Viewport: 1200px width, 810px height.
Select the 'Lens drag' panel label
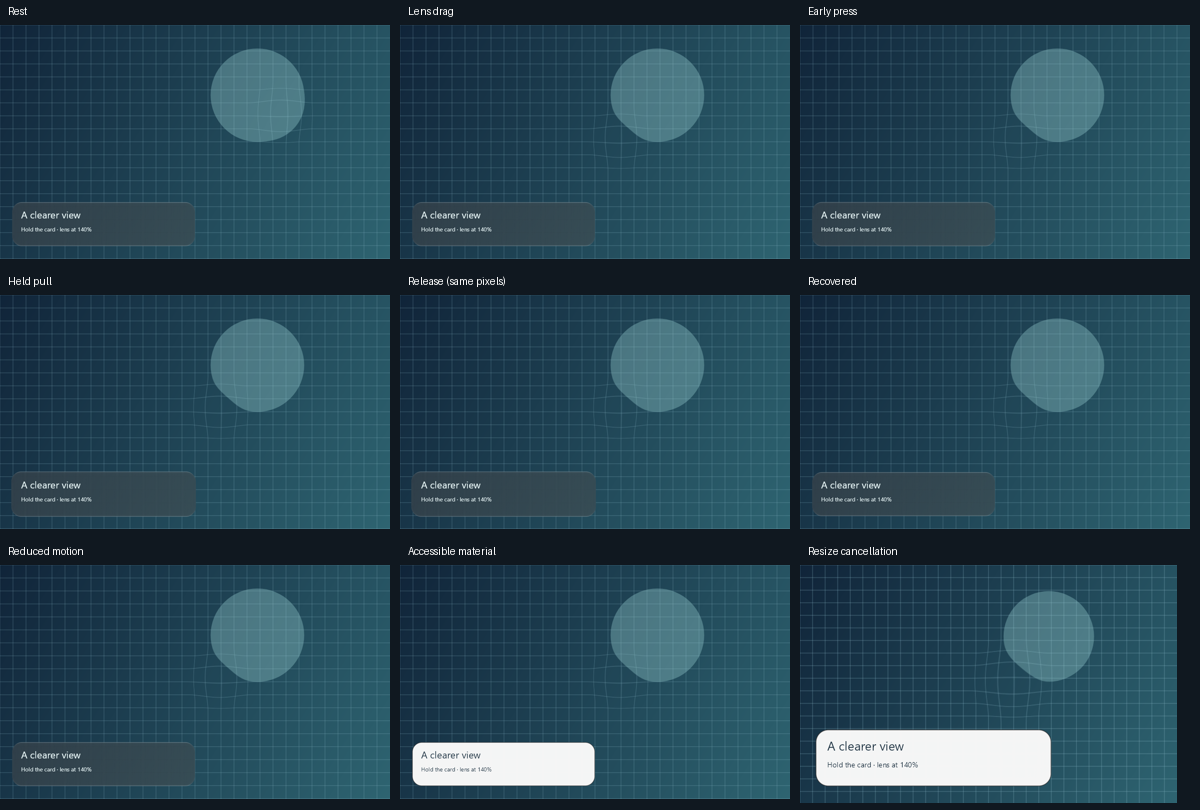tap(431, 11)
